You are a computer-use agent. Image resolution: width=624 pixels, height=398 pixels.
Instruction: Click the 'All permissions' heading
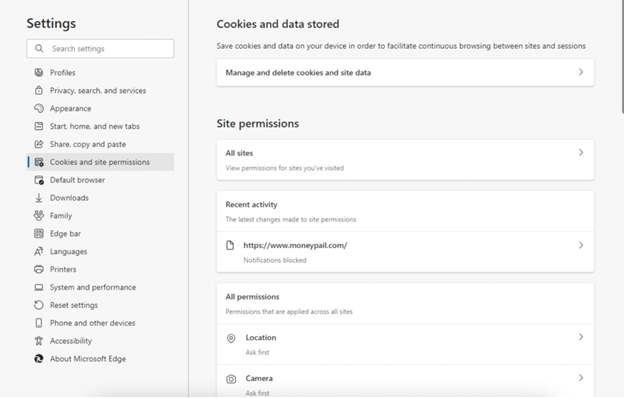pos(252,297)
